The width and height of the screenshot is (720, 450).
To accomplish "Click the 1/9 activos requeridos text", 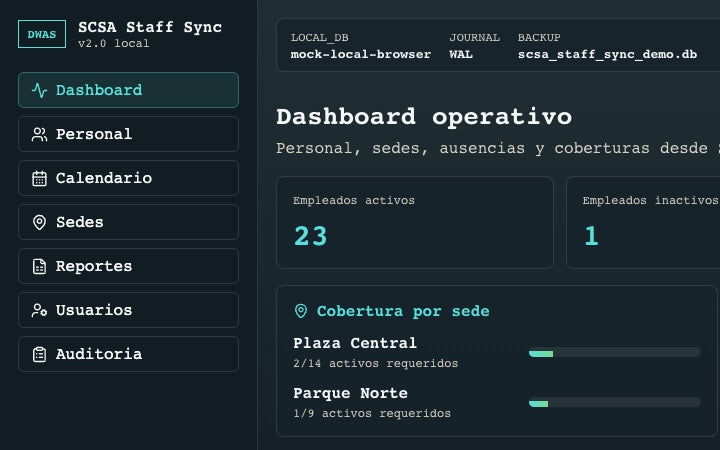I will [x=372, y=413].
